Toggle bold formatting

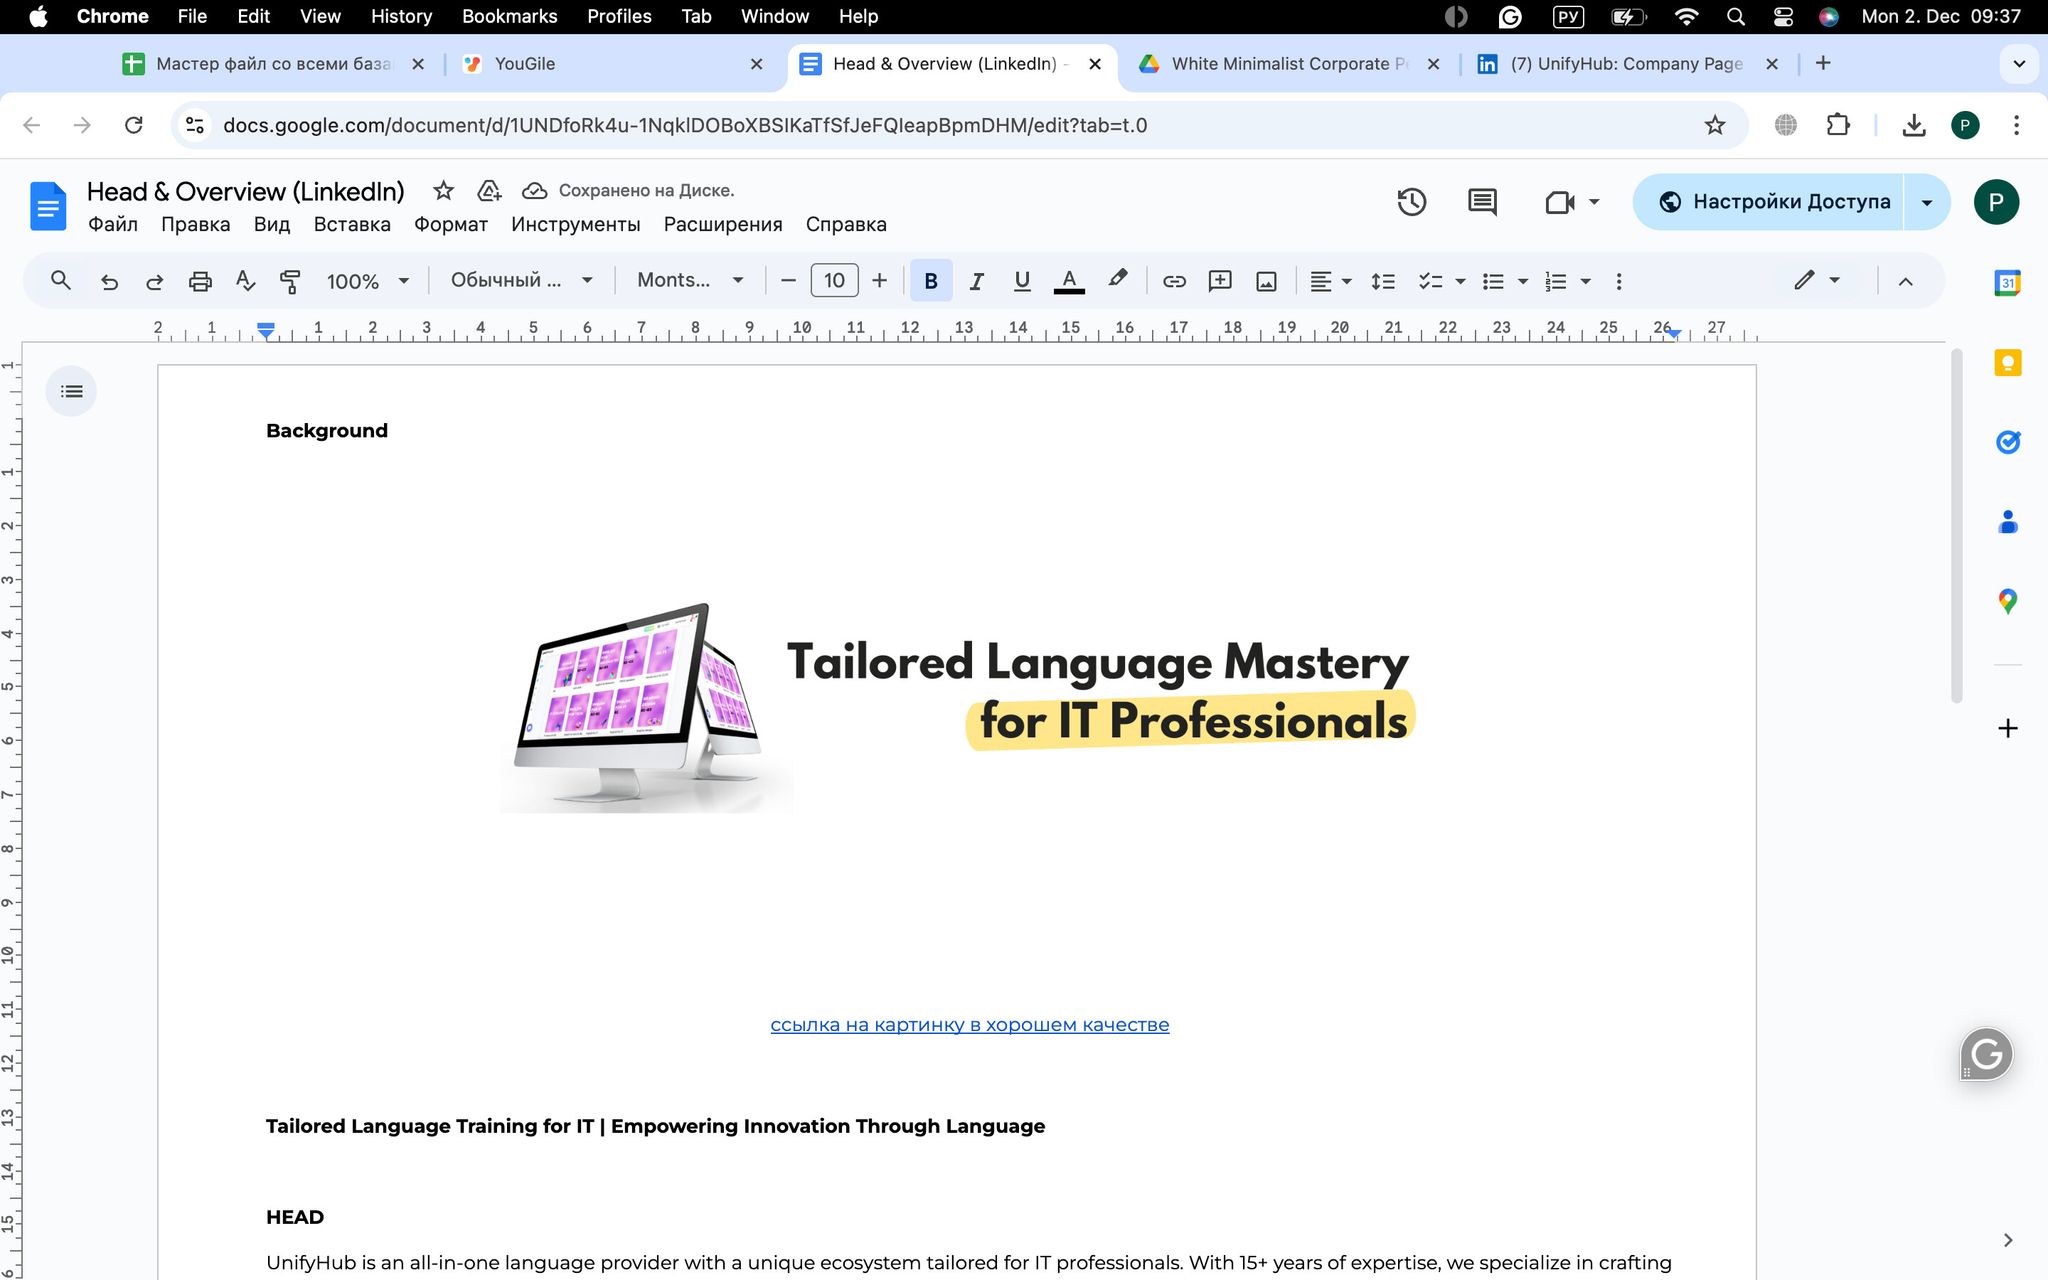pyautogui.click(x=931, y=281)
